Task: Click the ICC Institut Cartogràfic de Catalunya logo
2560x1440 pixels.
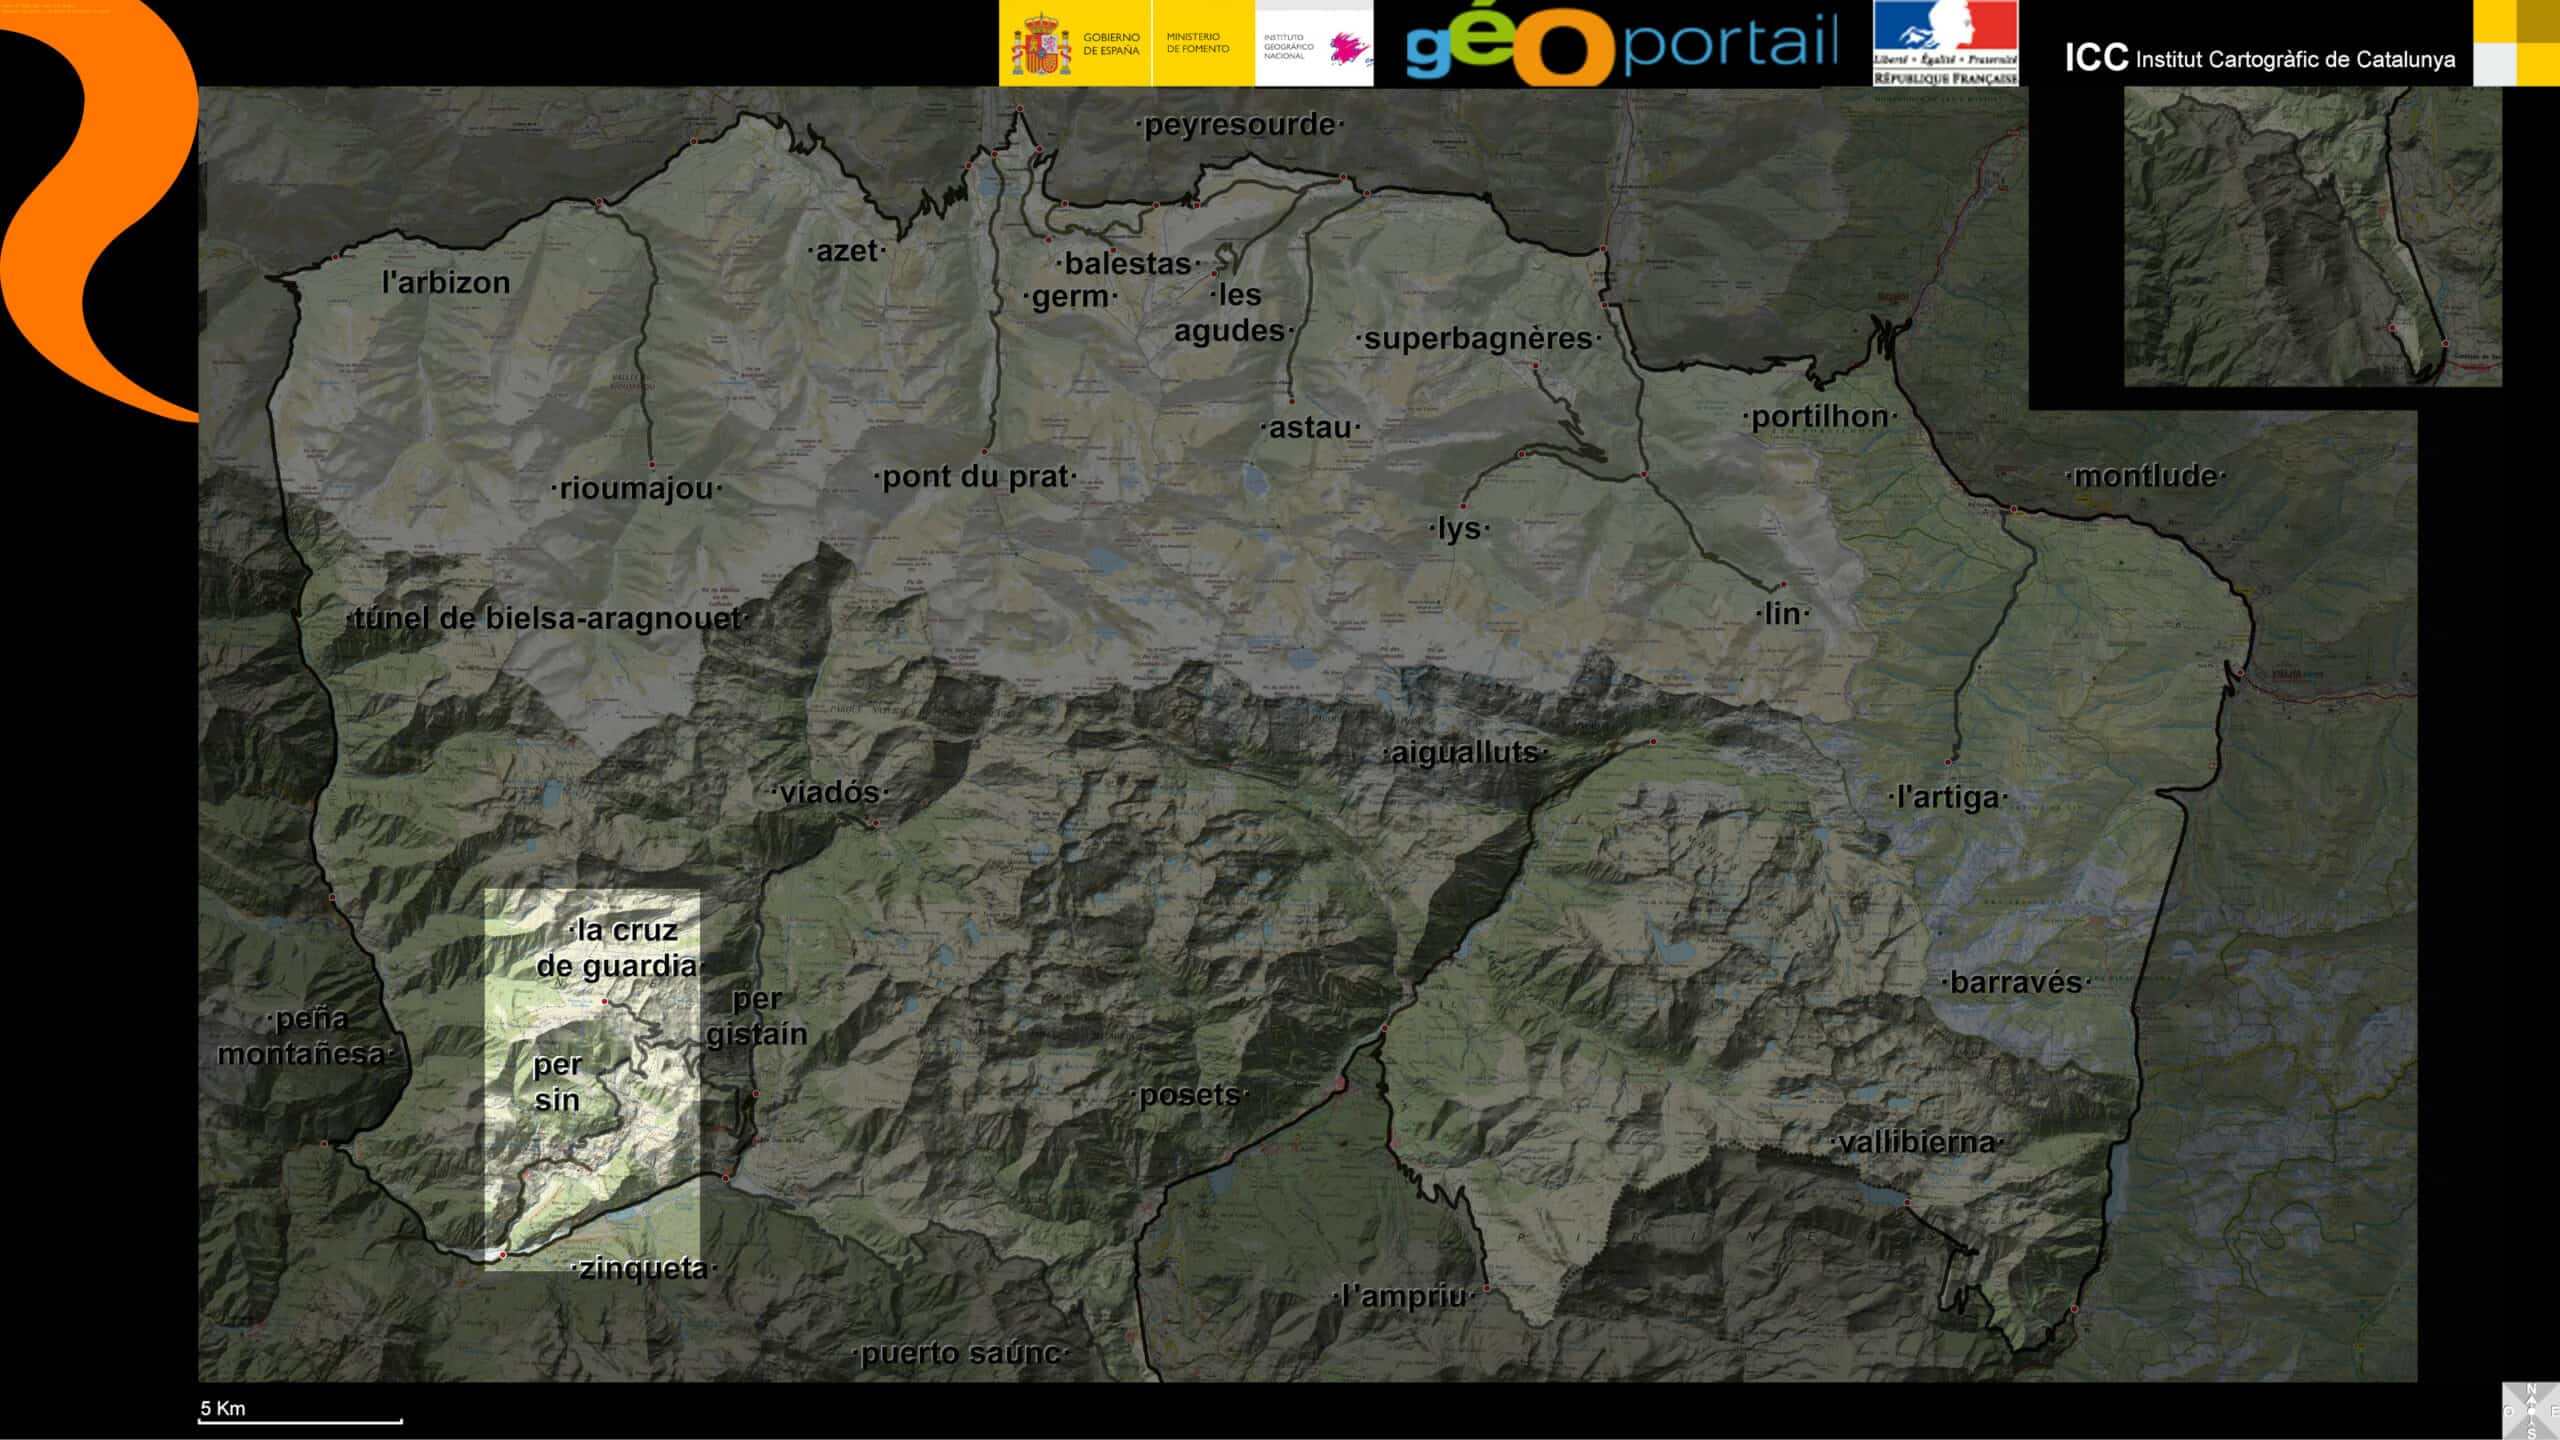Action: [2259, 58]
